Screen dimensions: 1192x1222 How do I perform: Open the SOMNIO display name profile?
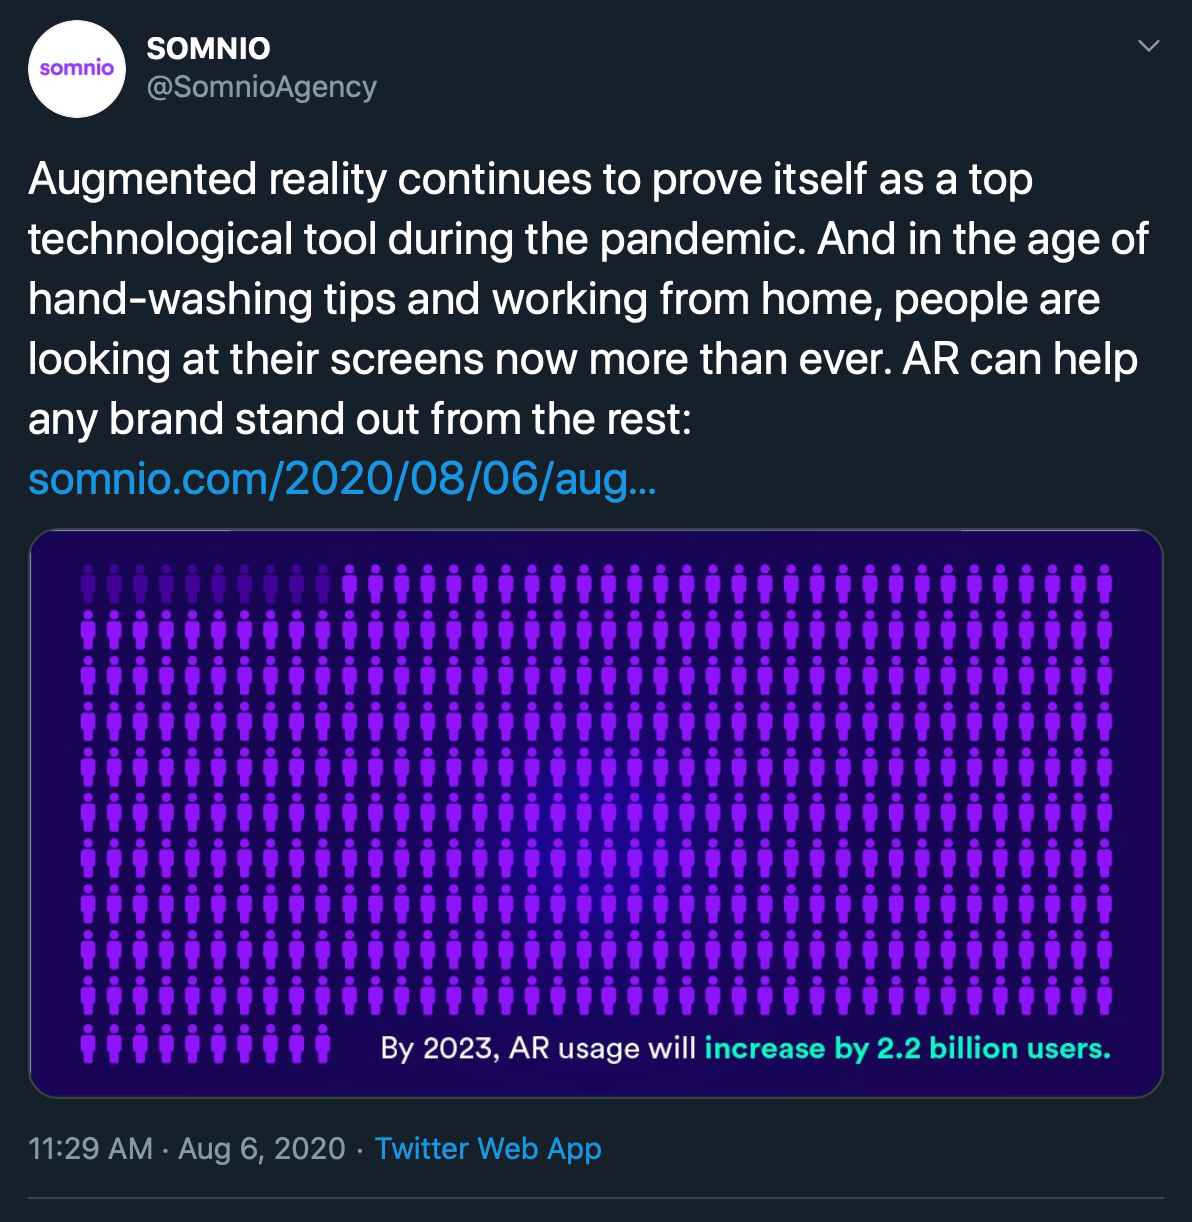coord(208,48)
